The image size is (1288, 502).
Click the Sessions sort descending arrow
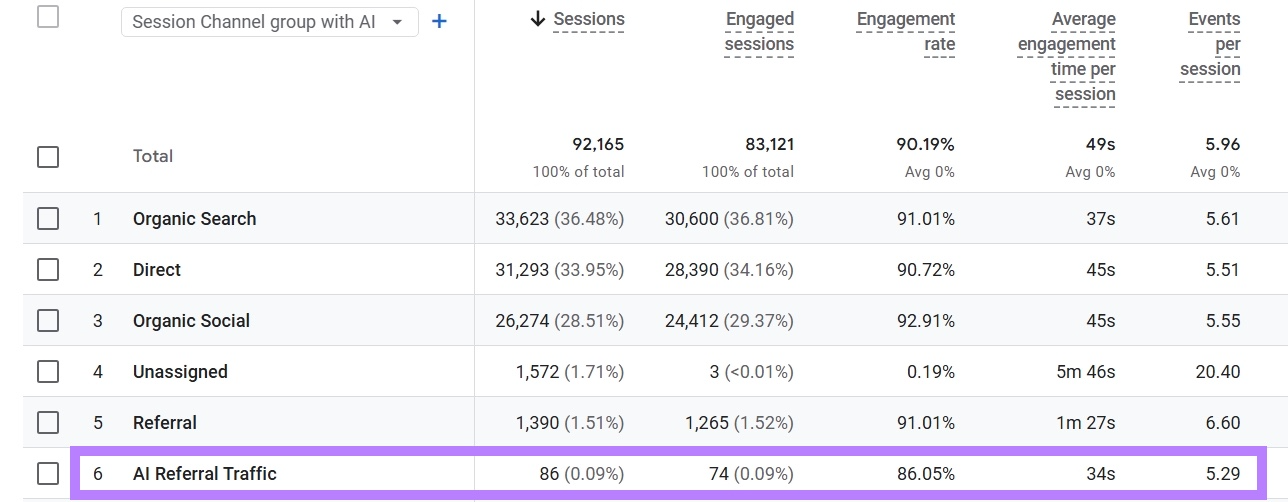pos(538,20)
